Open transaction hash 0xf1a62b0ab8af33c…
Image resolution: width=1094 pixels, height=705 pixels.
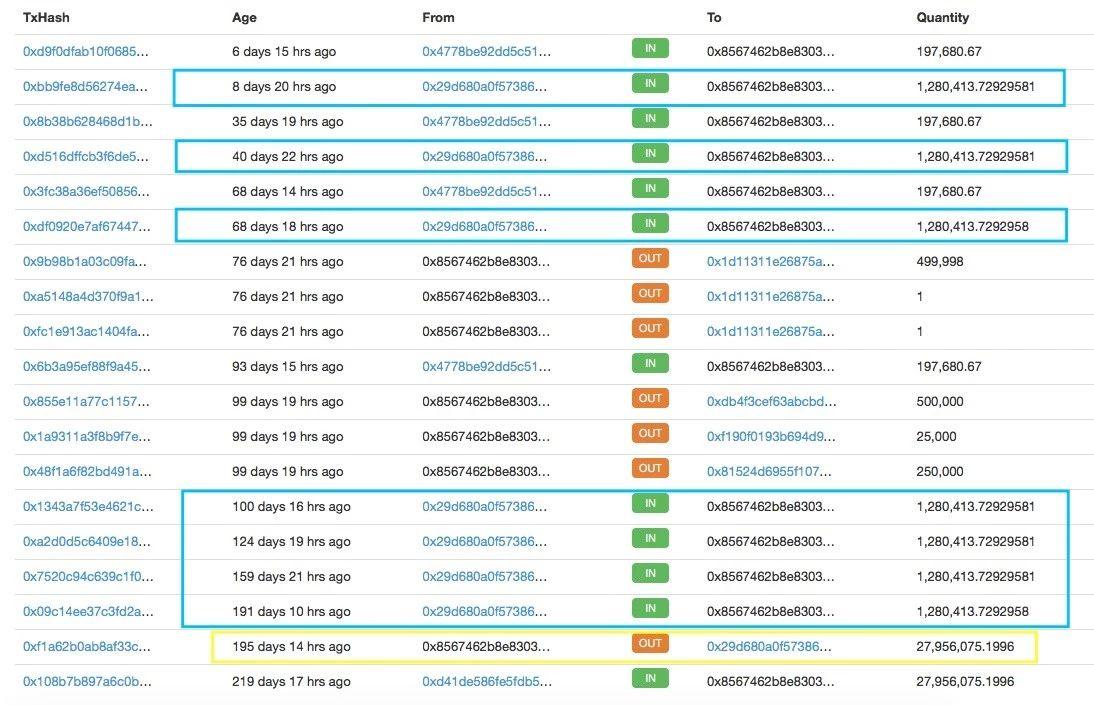[87, 646]
